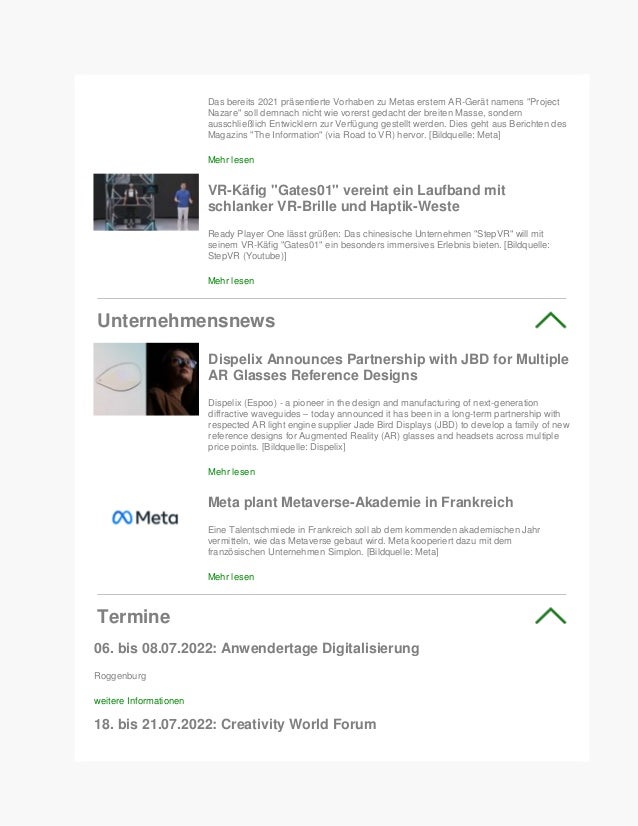The height and width of the screenshot is (826, 638).
Task: Collapse the Unternehmensnews section chevron
Action: pos(551,320)
